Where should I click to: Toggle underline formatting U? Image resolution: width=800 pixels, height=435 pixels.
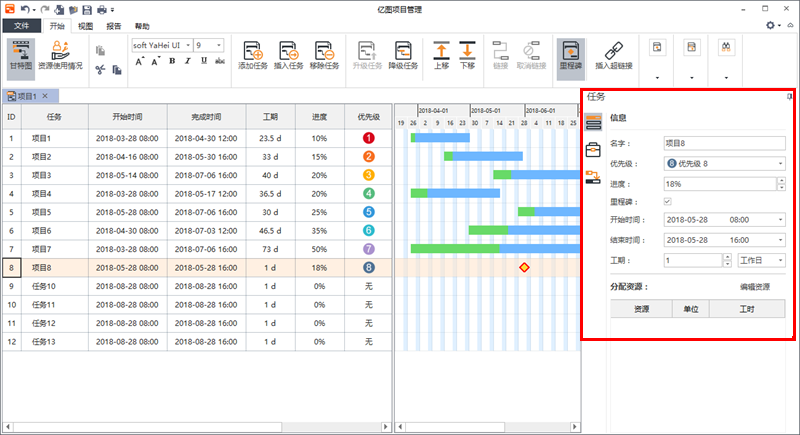(204, 61)
